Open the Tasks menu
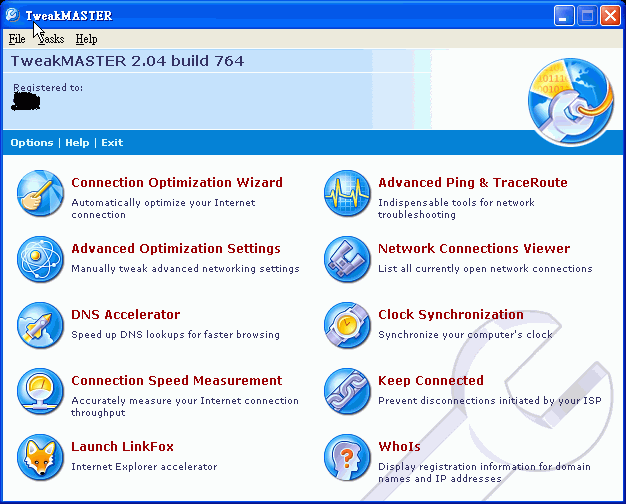 (51, 39)
